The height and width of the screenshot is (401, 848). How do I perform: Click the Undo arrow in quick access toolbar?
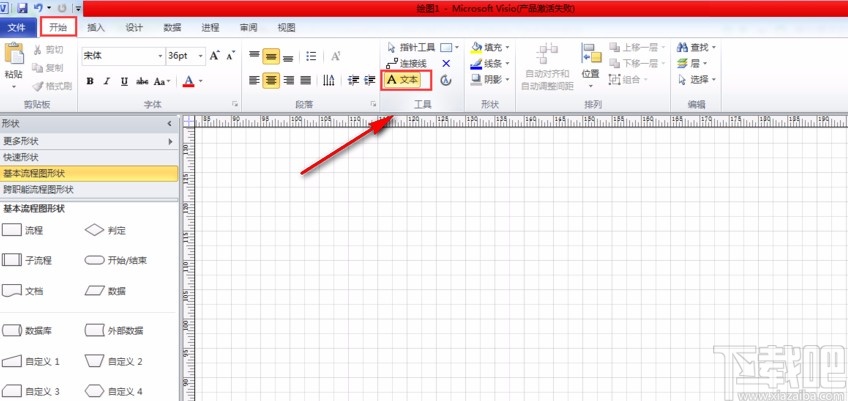point(38,8)
